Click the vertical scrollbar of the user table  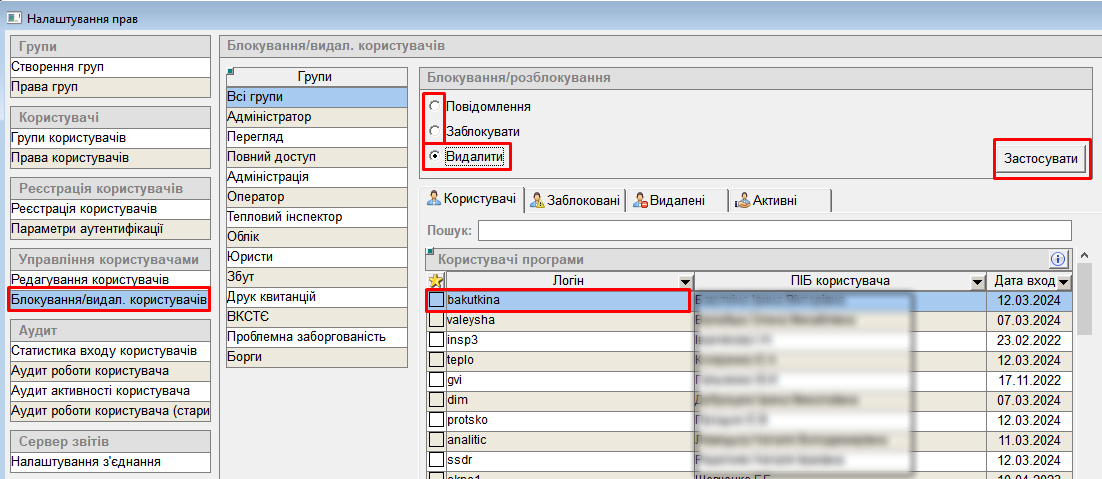coord(1082,380)
